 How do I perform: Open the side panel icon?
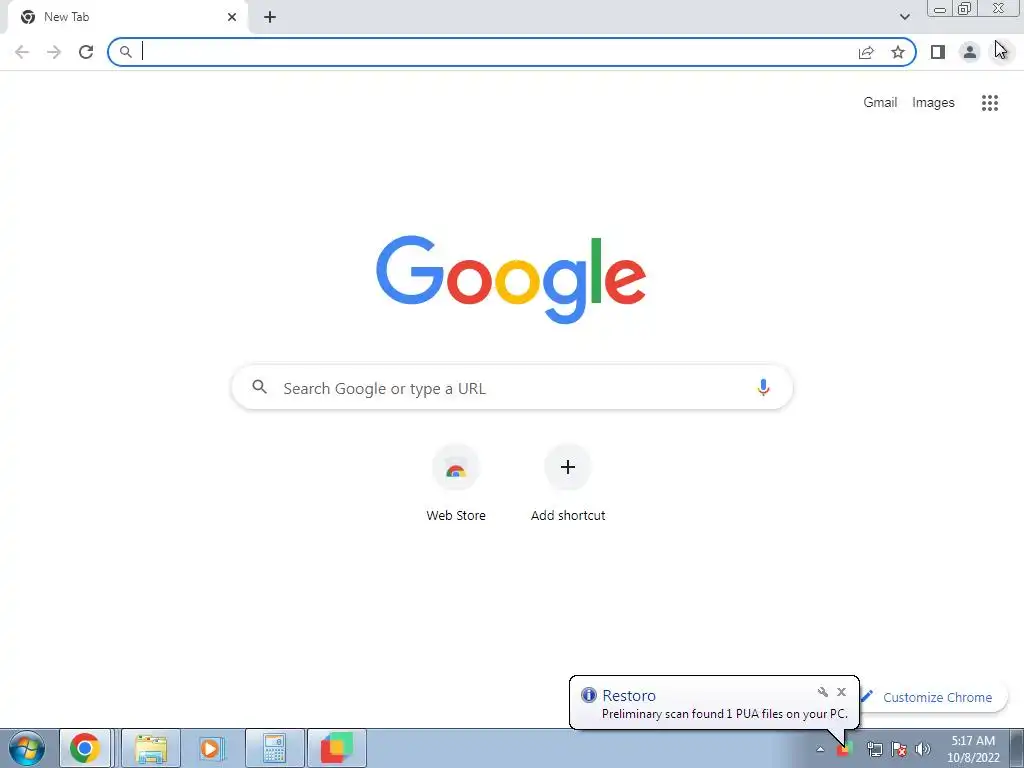[938, 52]
